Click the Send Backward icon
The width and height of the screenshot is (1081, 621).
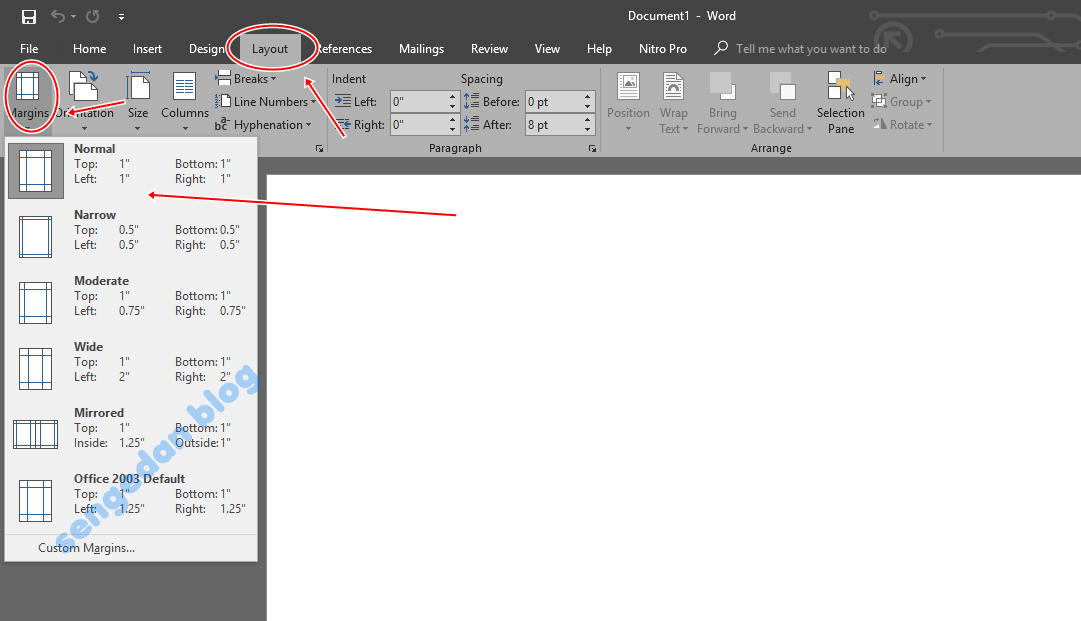click(782, 87)
